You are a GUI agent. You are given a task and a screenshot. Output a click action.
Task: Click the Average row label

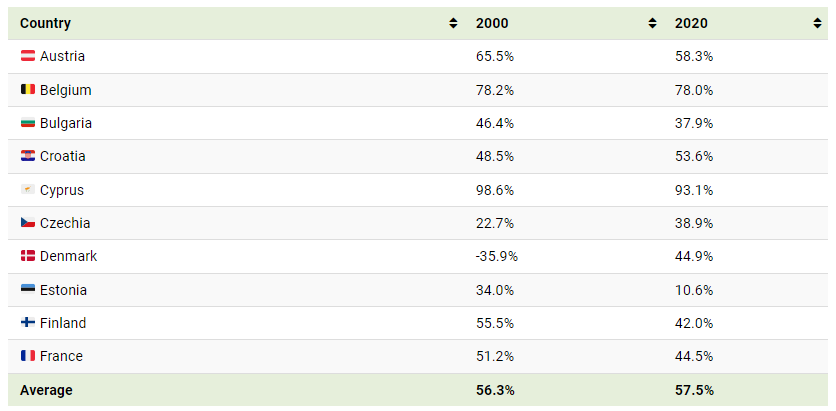coord(46,390)
